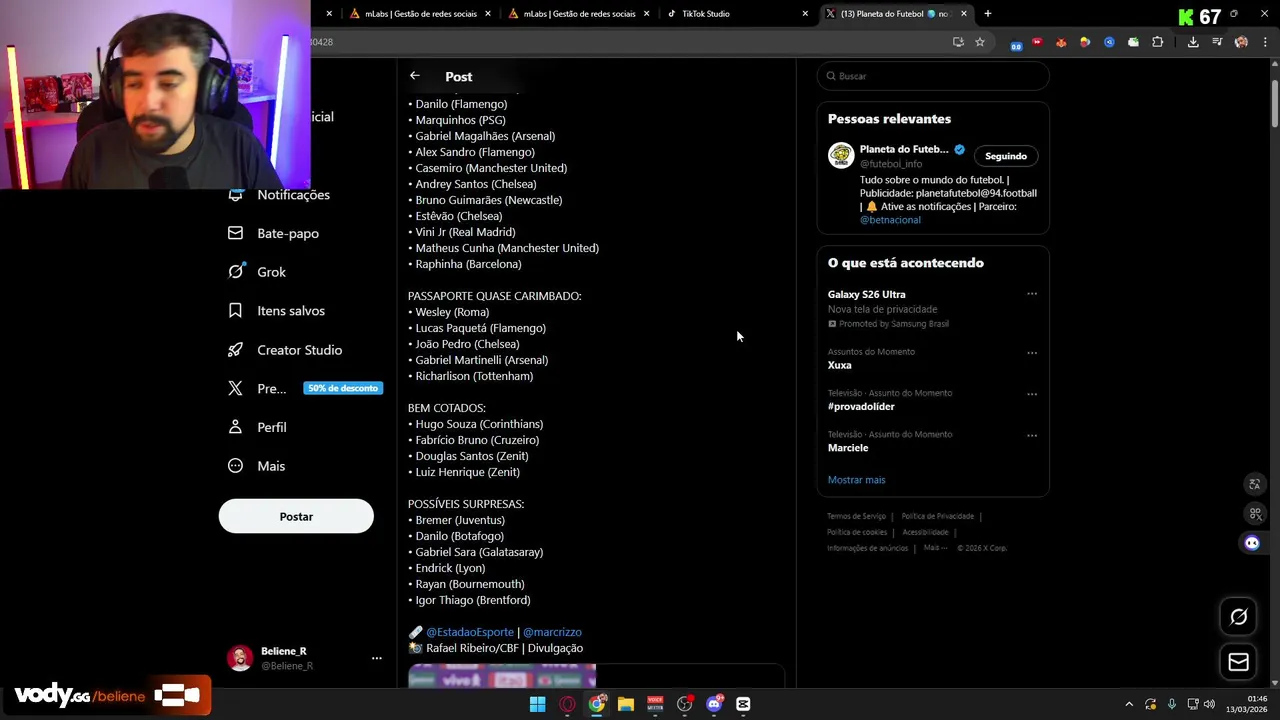Open Acessibilidade footer link
The height and width of the screenshot is (720, 1280).
point(925,532)
